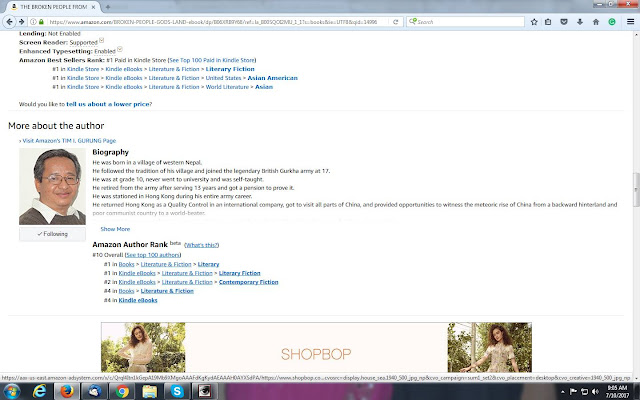Screen dimensions: 640x400
Task: Open Google Chrome from taskbar
Action: click(x=122, y=392)
